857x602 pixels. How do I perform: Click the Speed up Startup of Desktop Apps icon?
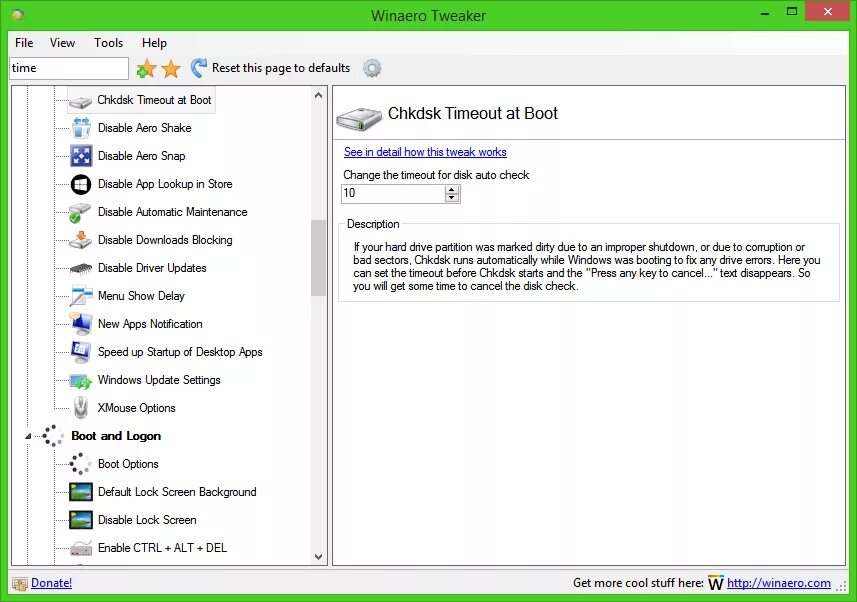click(81, 352)
